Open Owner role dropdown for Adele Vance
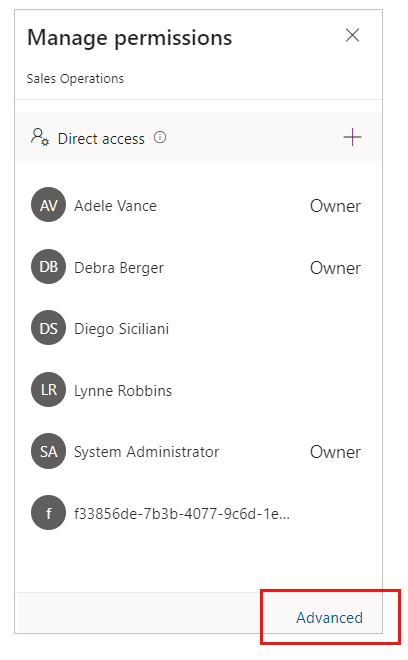 [x=335, y=206]
